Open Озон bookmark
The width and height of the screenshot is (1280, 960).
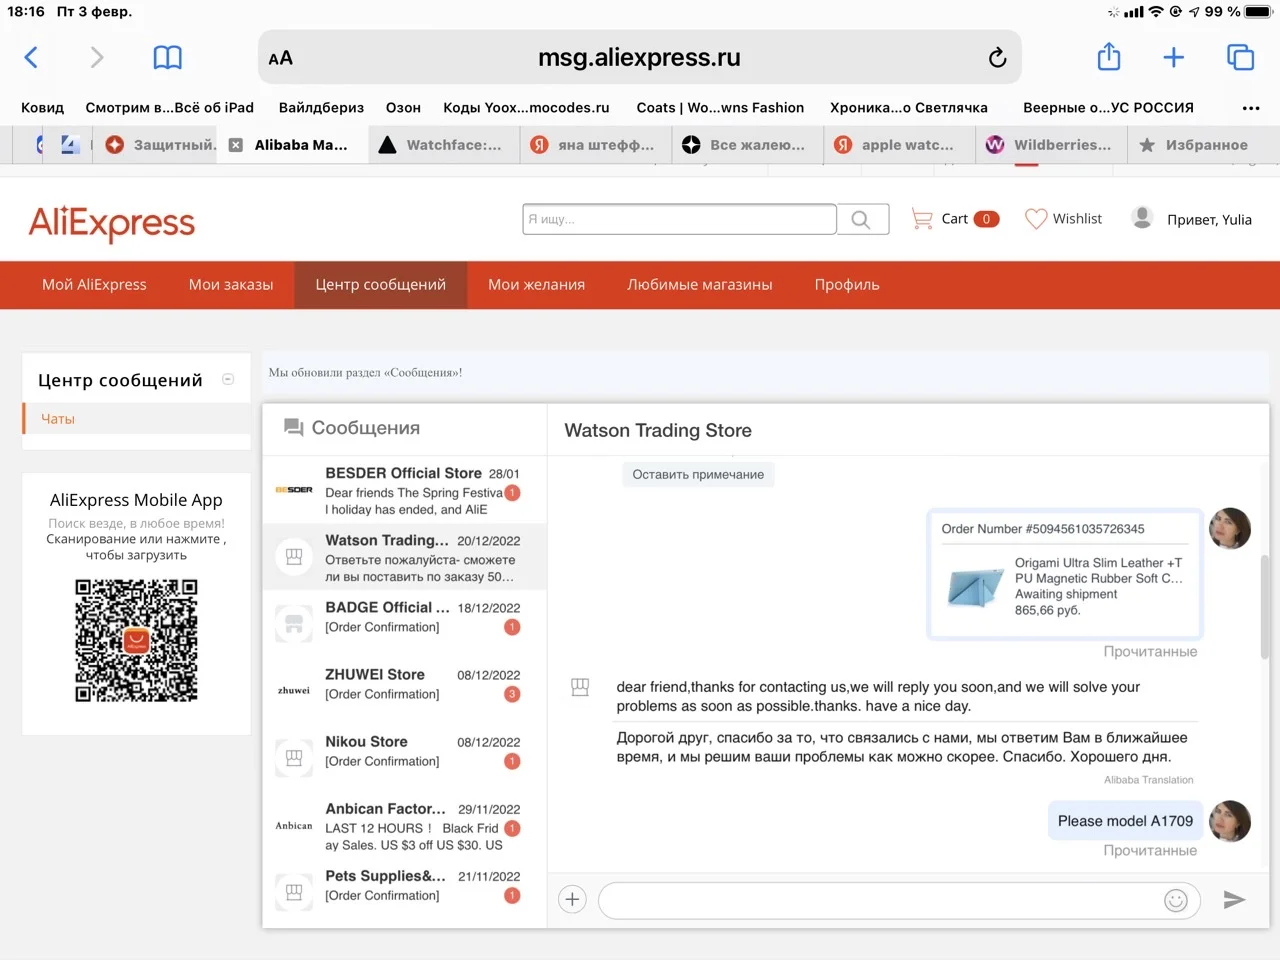point(403,108)
